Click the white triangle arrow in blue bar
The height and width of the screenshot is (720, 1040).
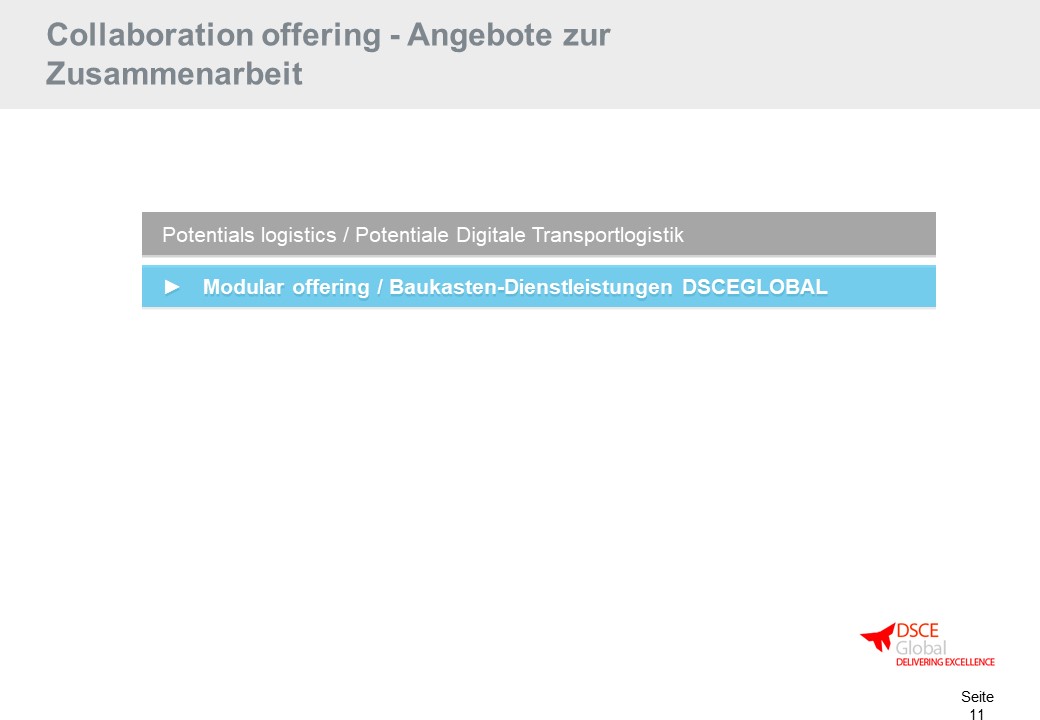(x=172, y=287)
